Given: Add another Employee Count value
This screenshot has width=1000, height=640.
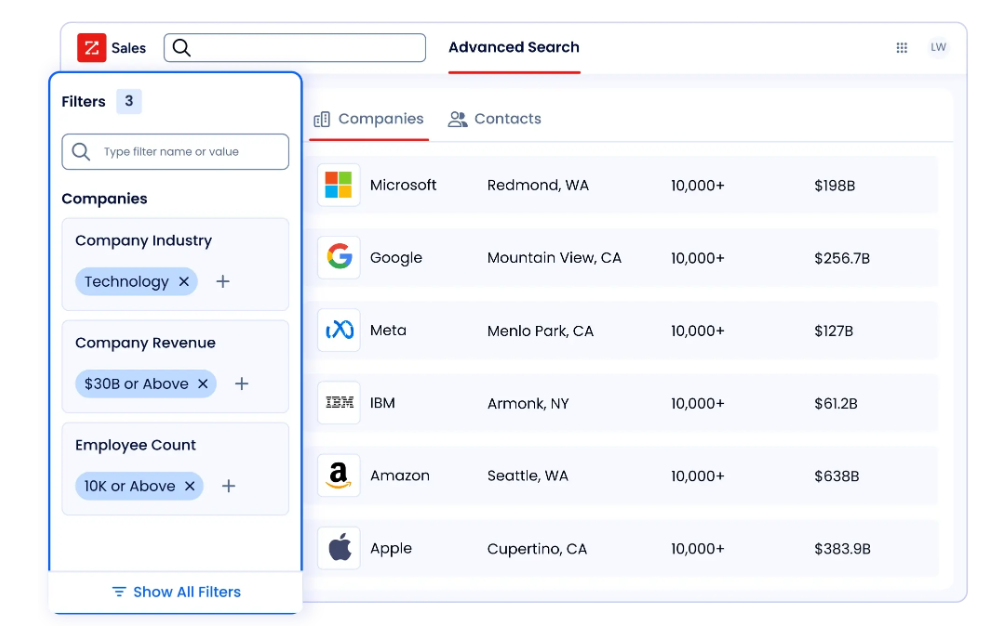Looking at the screenshot, I should click(228, 486).
